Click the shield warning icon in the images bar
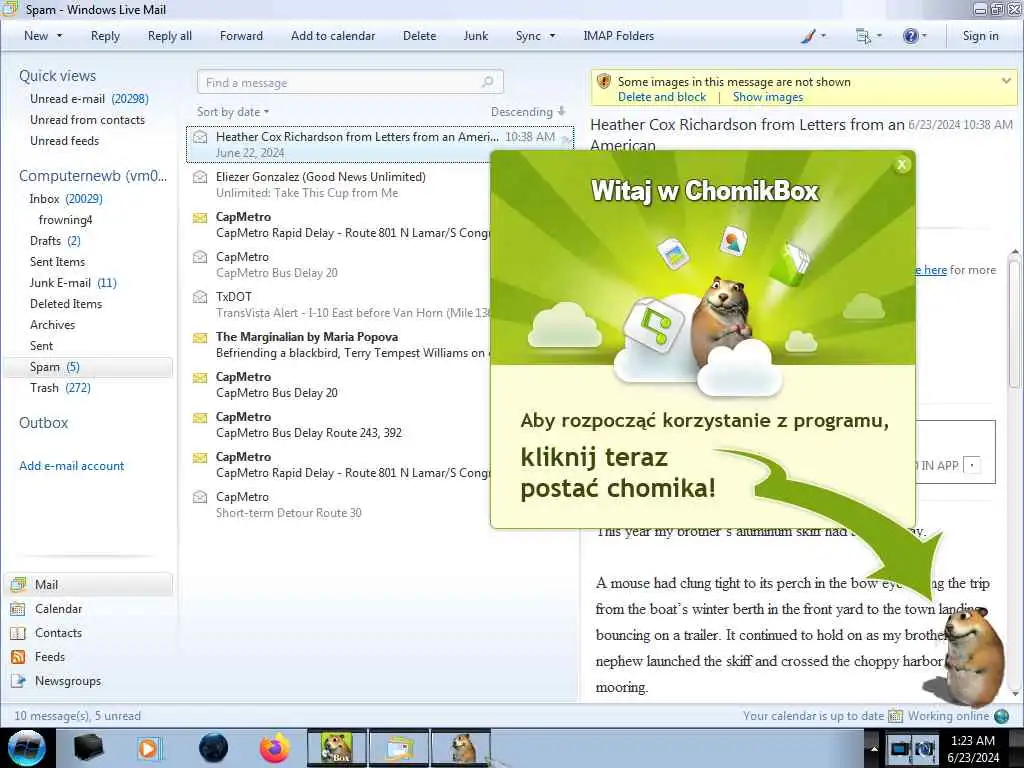1024x768 pixels. click(x=603, y=82)
